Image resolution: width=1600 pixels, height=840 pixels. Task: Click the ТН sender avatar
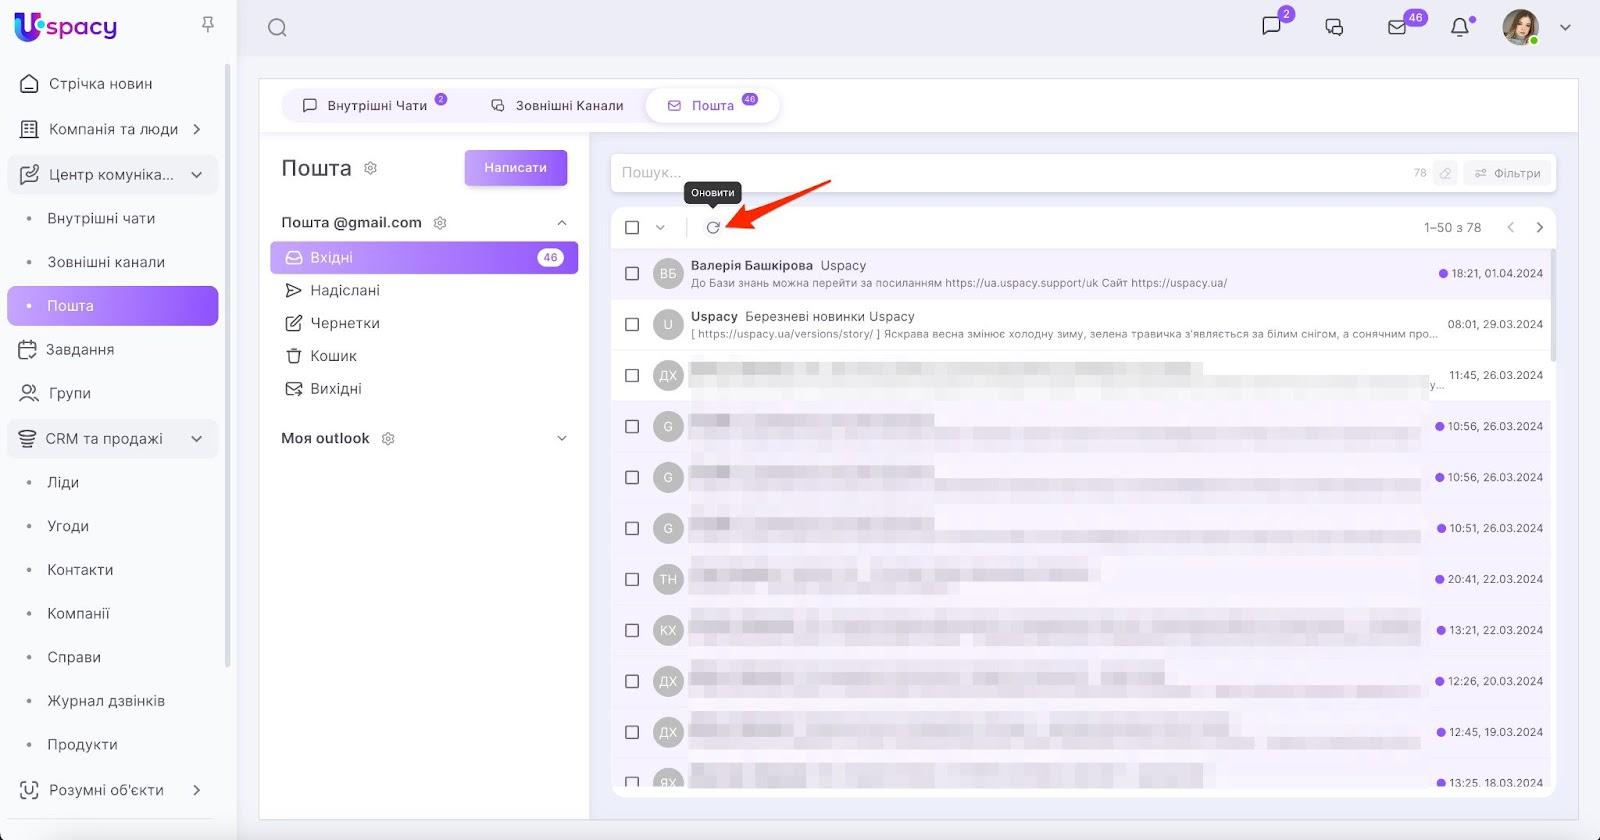(668, 580)
